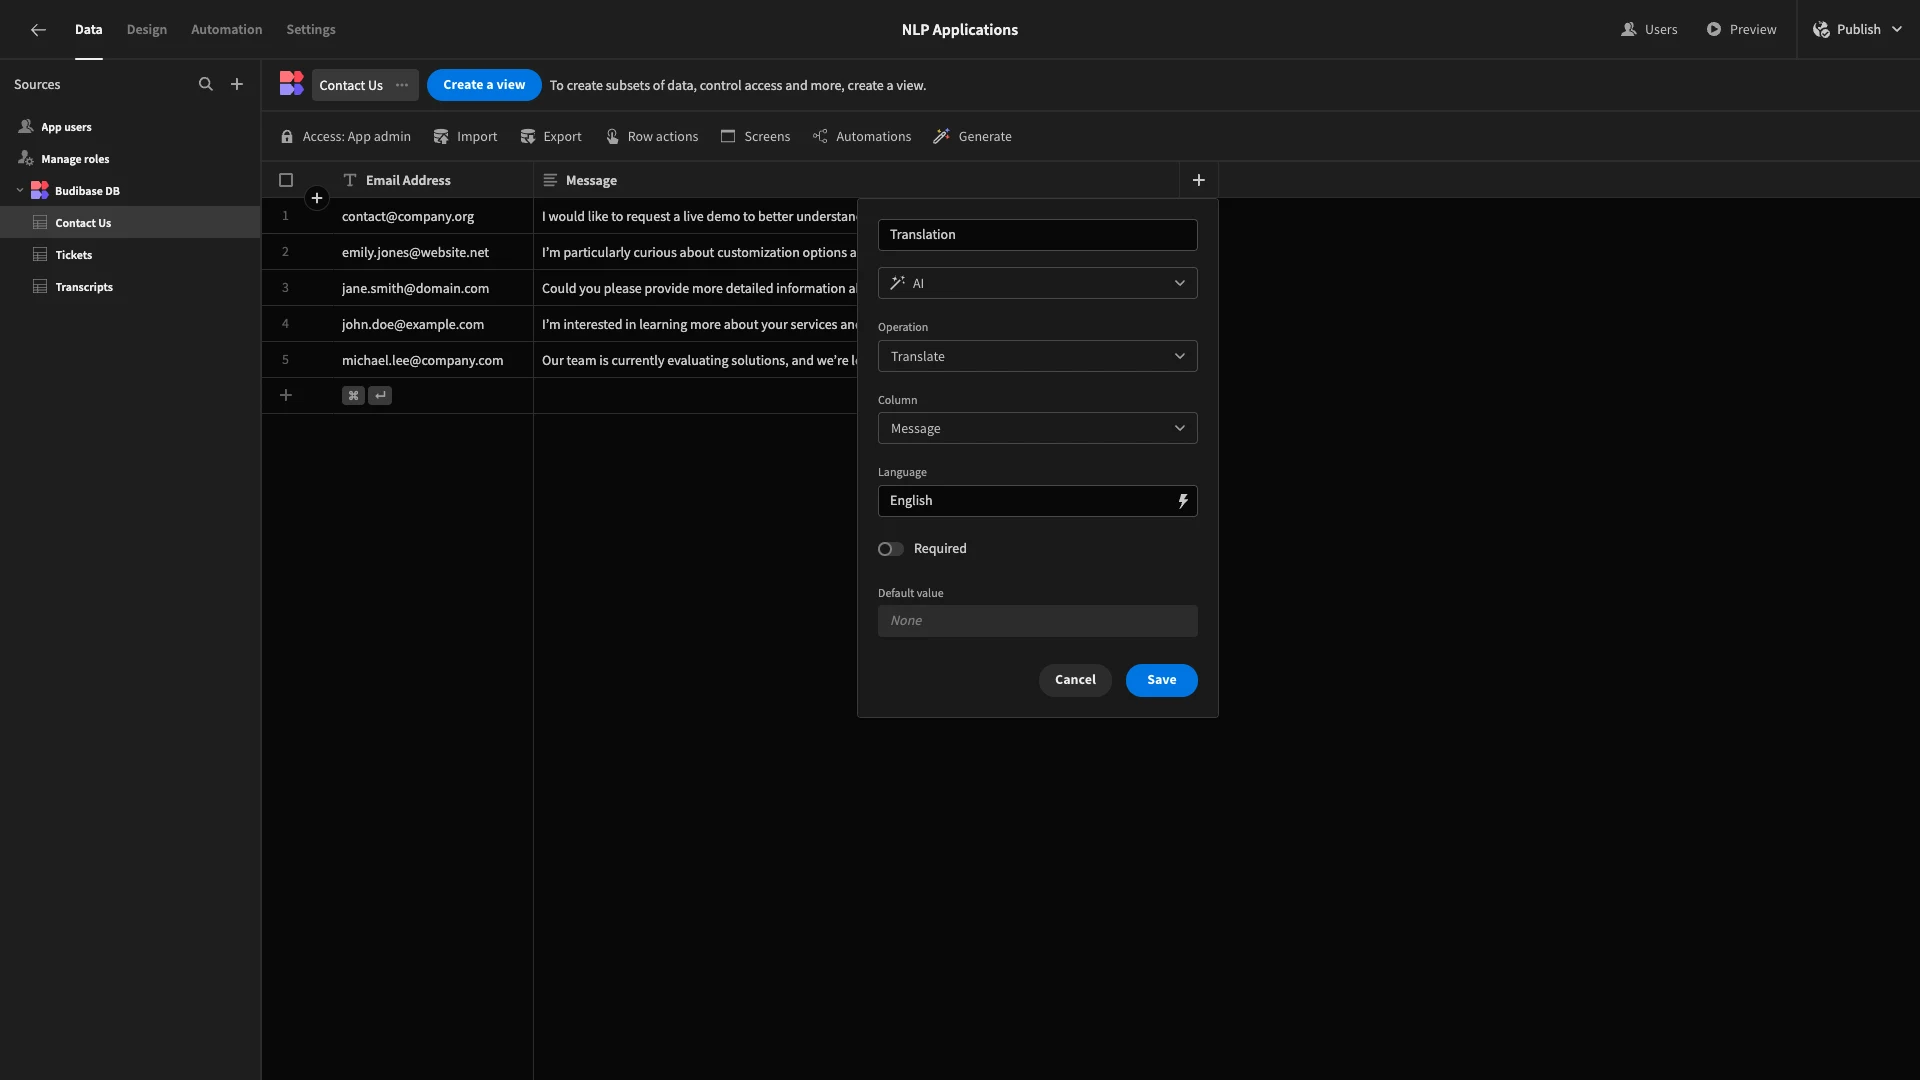
Task: Add a new source with plus icon
Action: tap(237, 85)
